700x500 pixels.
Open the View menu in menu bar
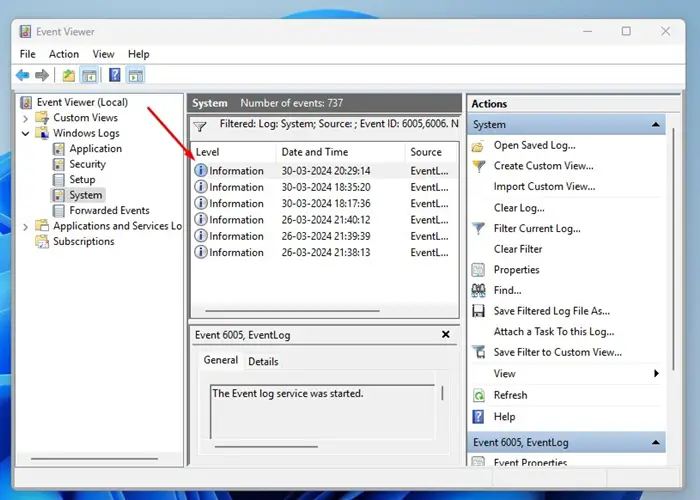(x=103, y=54)
